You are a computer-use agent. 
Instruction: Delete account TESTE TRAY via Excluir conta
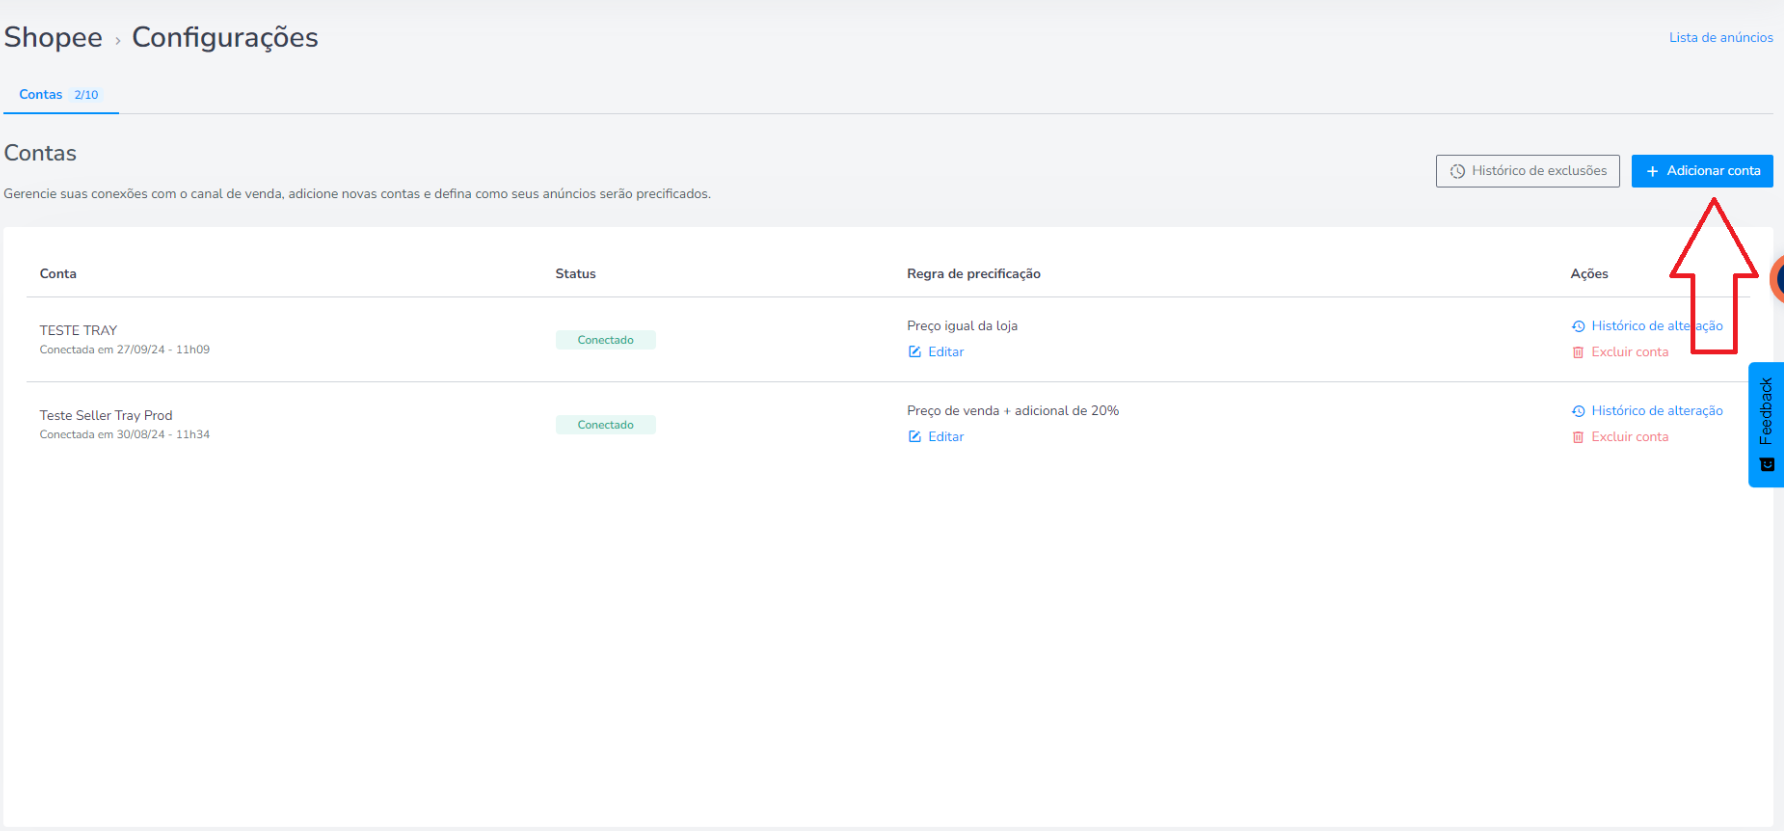1620,352
